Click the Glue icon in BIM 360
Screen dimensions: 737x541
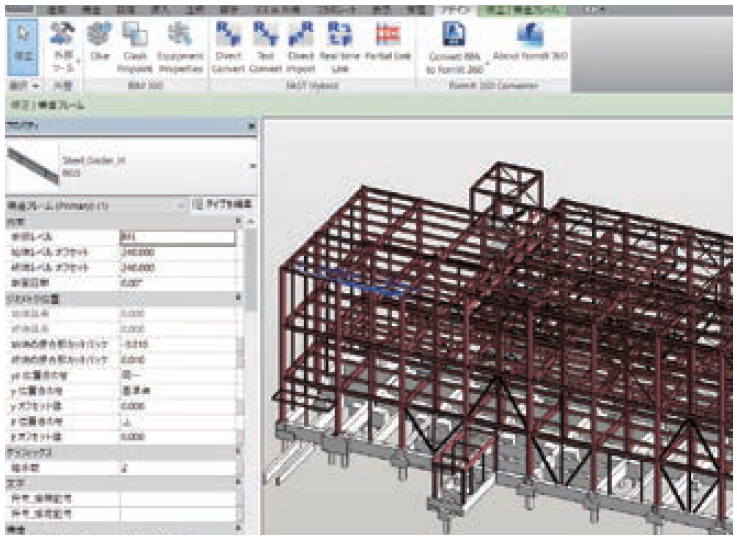click(x=98, y=42)
